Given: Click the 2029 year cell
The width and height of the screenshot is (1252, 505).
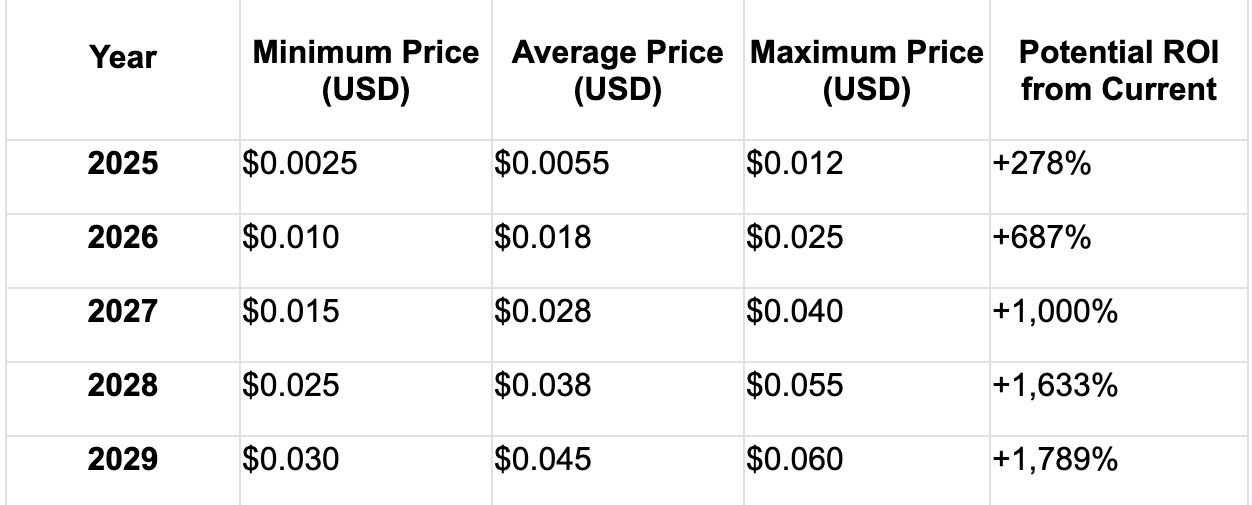Looking at the screenshot, I should coord(122,460).
